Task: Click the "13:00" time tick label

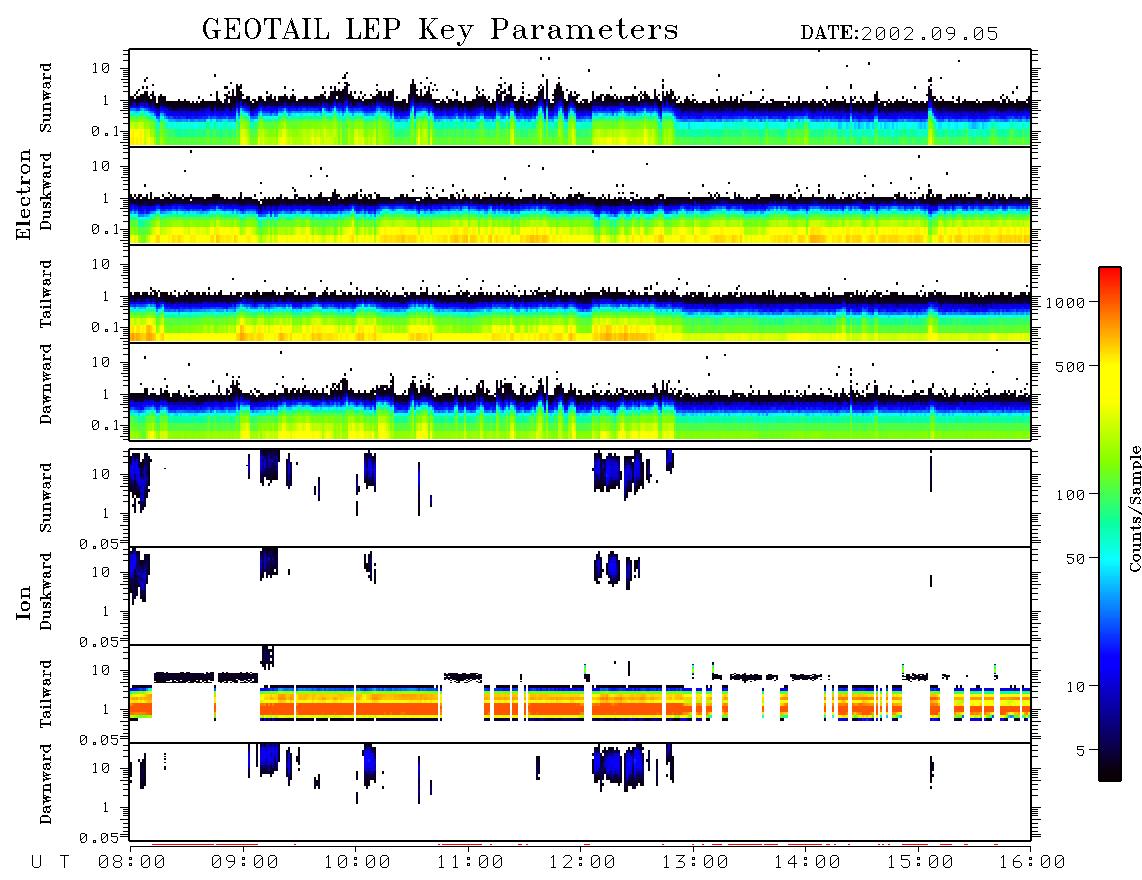Action: pyautogui.click(x=695, y=863)
